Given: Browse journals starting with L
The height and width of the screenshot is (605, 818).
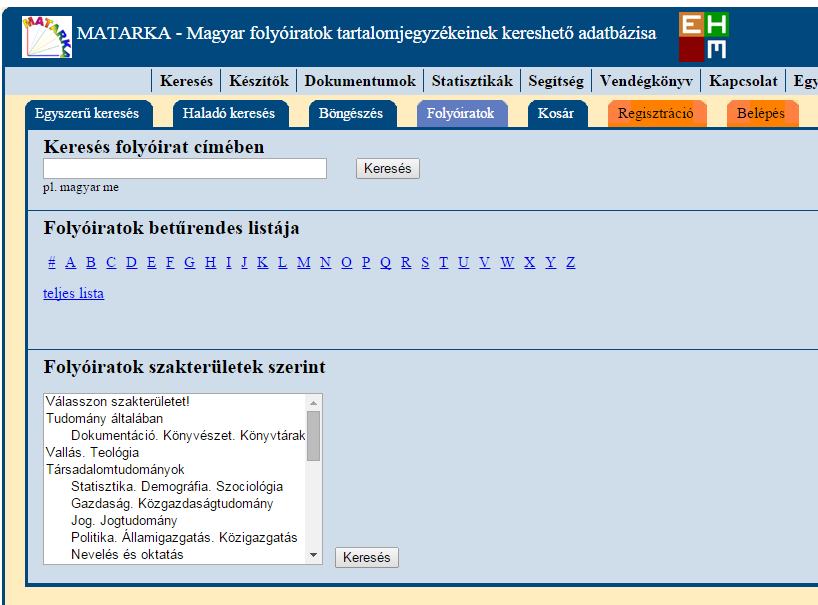Looking at the screenshot, I should 282,262.
